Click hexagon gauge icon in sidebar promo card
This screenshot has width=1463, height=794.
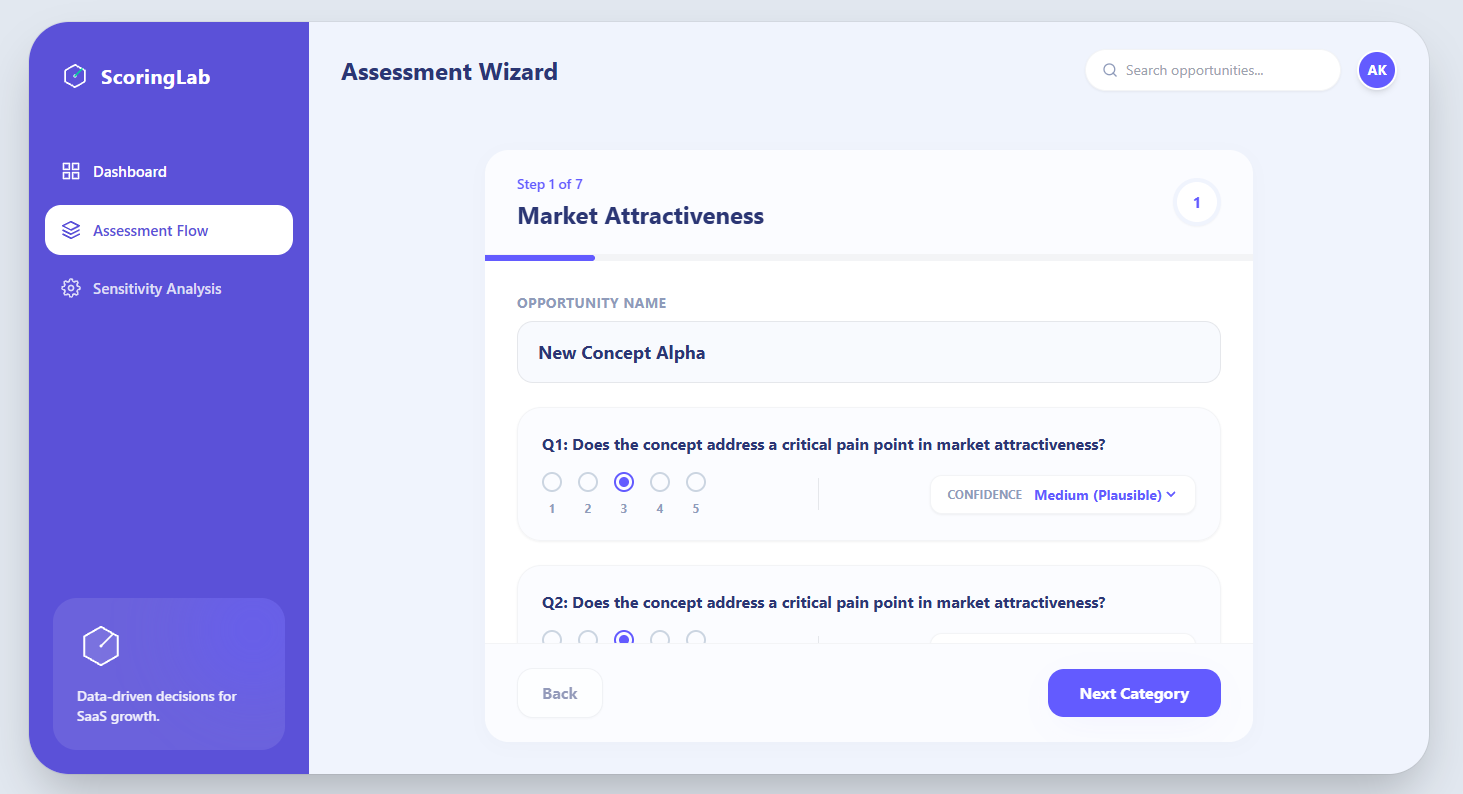[x=101, y=646]
